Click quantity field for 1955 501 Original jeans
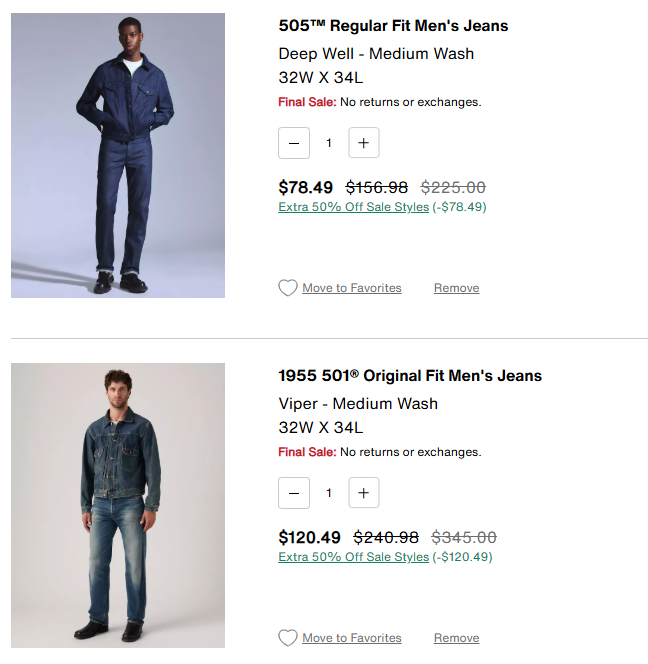The width and height of the screenshot is (648, 664). coord(328,493)
